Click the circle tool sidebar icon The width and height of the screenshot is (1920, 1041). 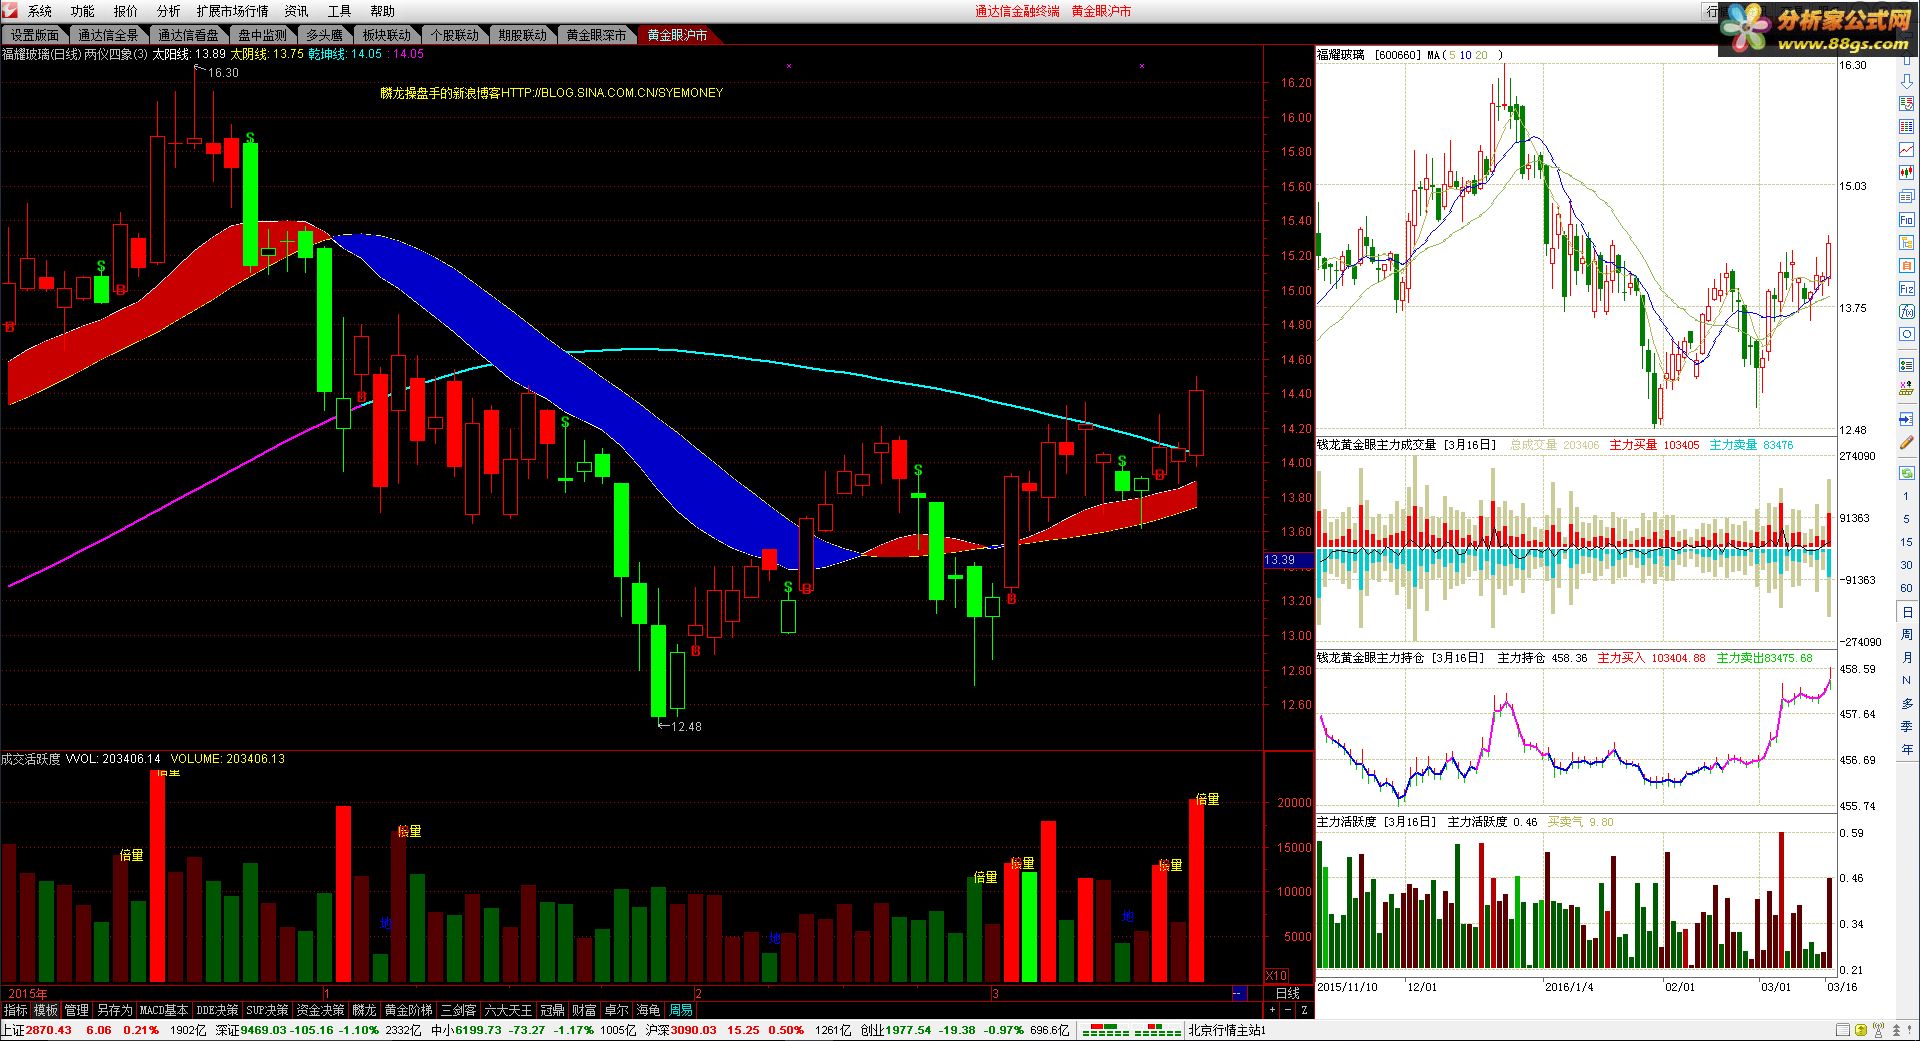pyautogui.click(x=1906, y=334)
